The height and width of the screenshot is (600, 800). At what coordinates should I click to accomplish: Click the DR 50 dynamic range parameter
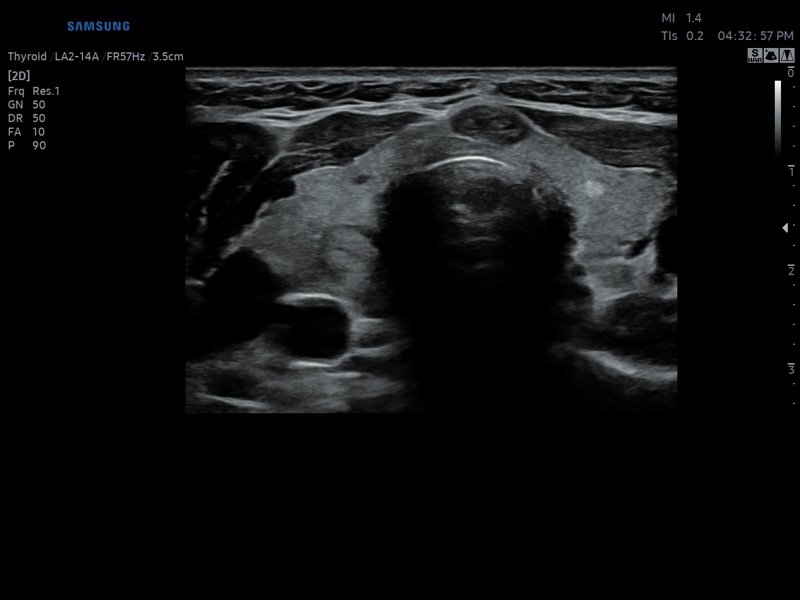pos(26,118)
